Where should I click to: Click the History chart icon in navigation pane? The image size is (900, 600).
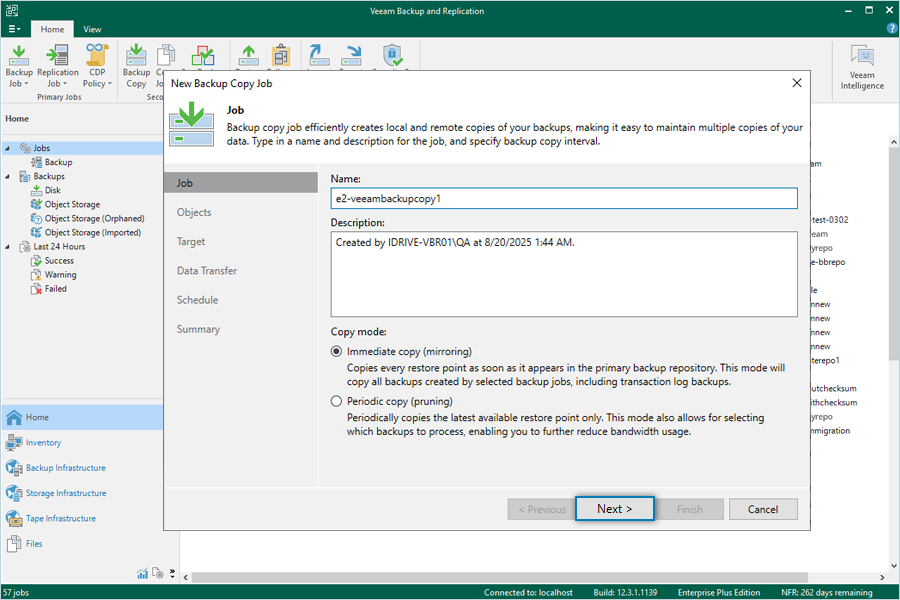coord(142,573)
